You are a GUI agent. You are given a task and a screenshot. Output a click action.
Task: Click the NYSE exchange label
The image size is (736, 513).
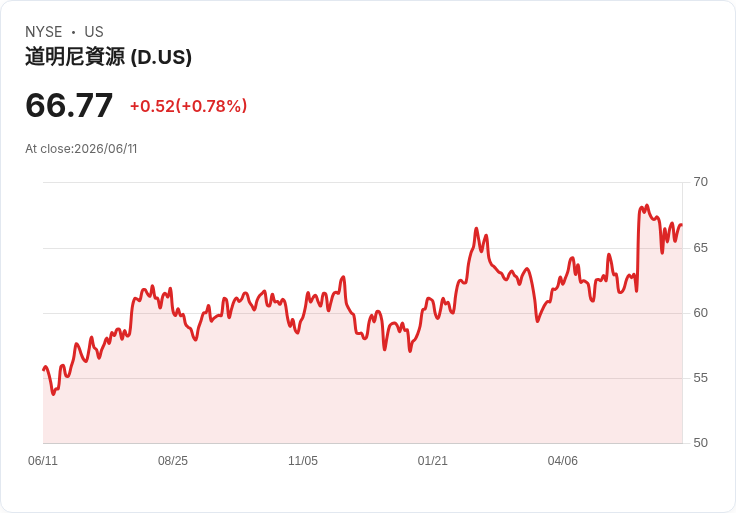point(44,32)
